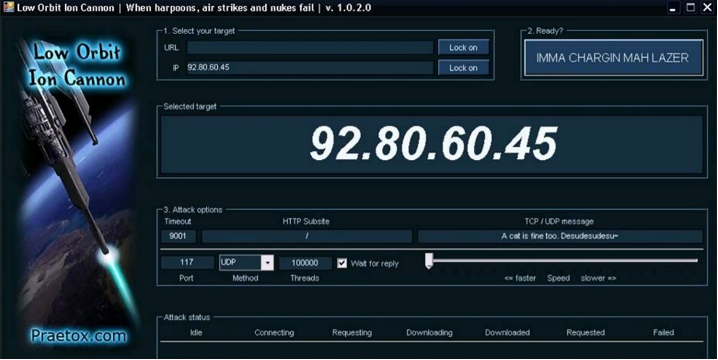Open the Praetox.com link in the sidebar
718x360 pixels.
coord(79,336)
